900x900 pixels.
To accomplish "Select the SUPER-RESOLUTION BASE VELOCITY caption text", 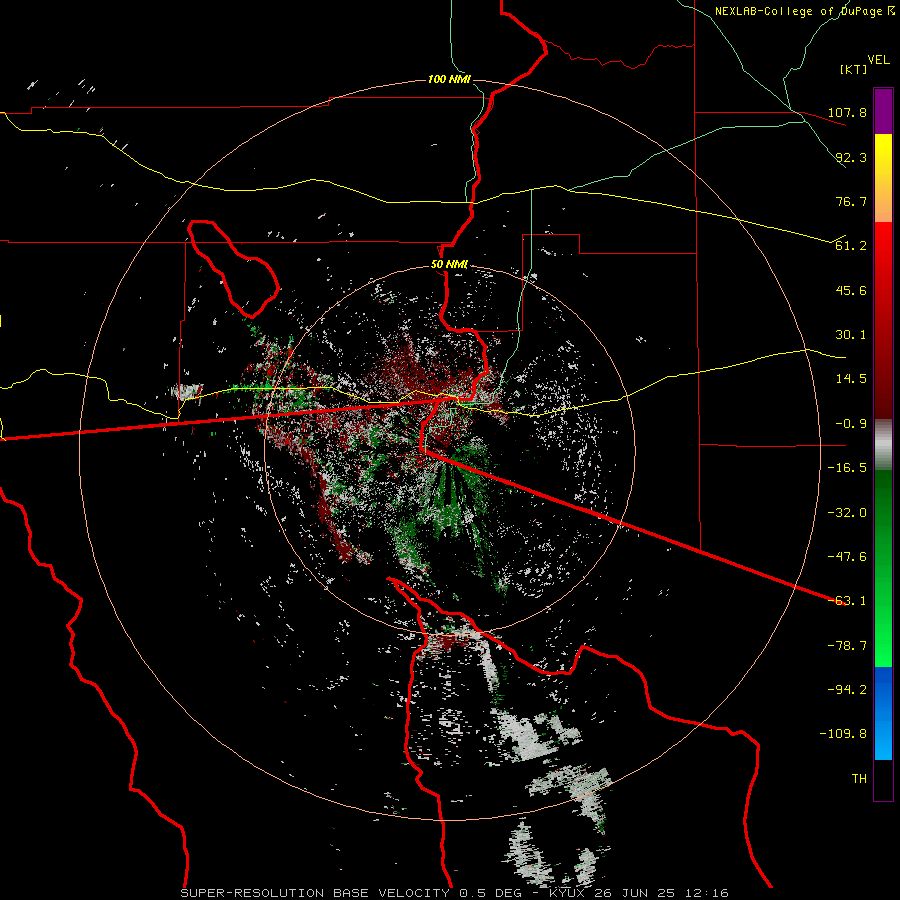I will [x=316, y=893].
